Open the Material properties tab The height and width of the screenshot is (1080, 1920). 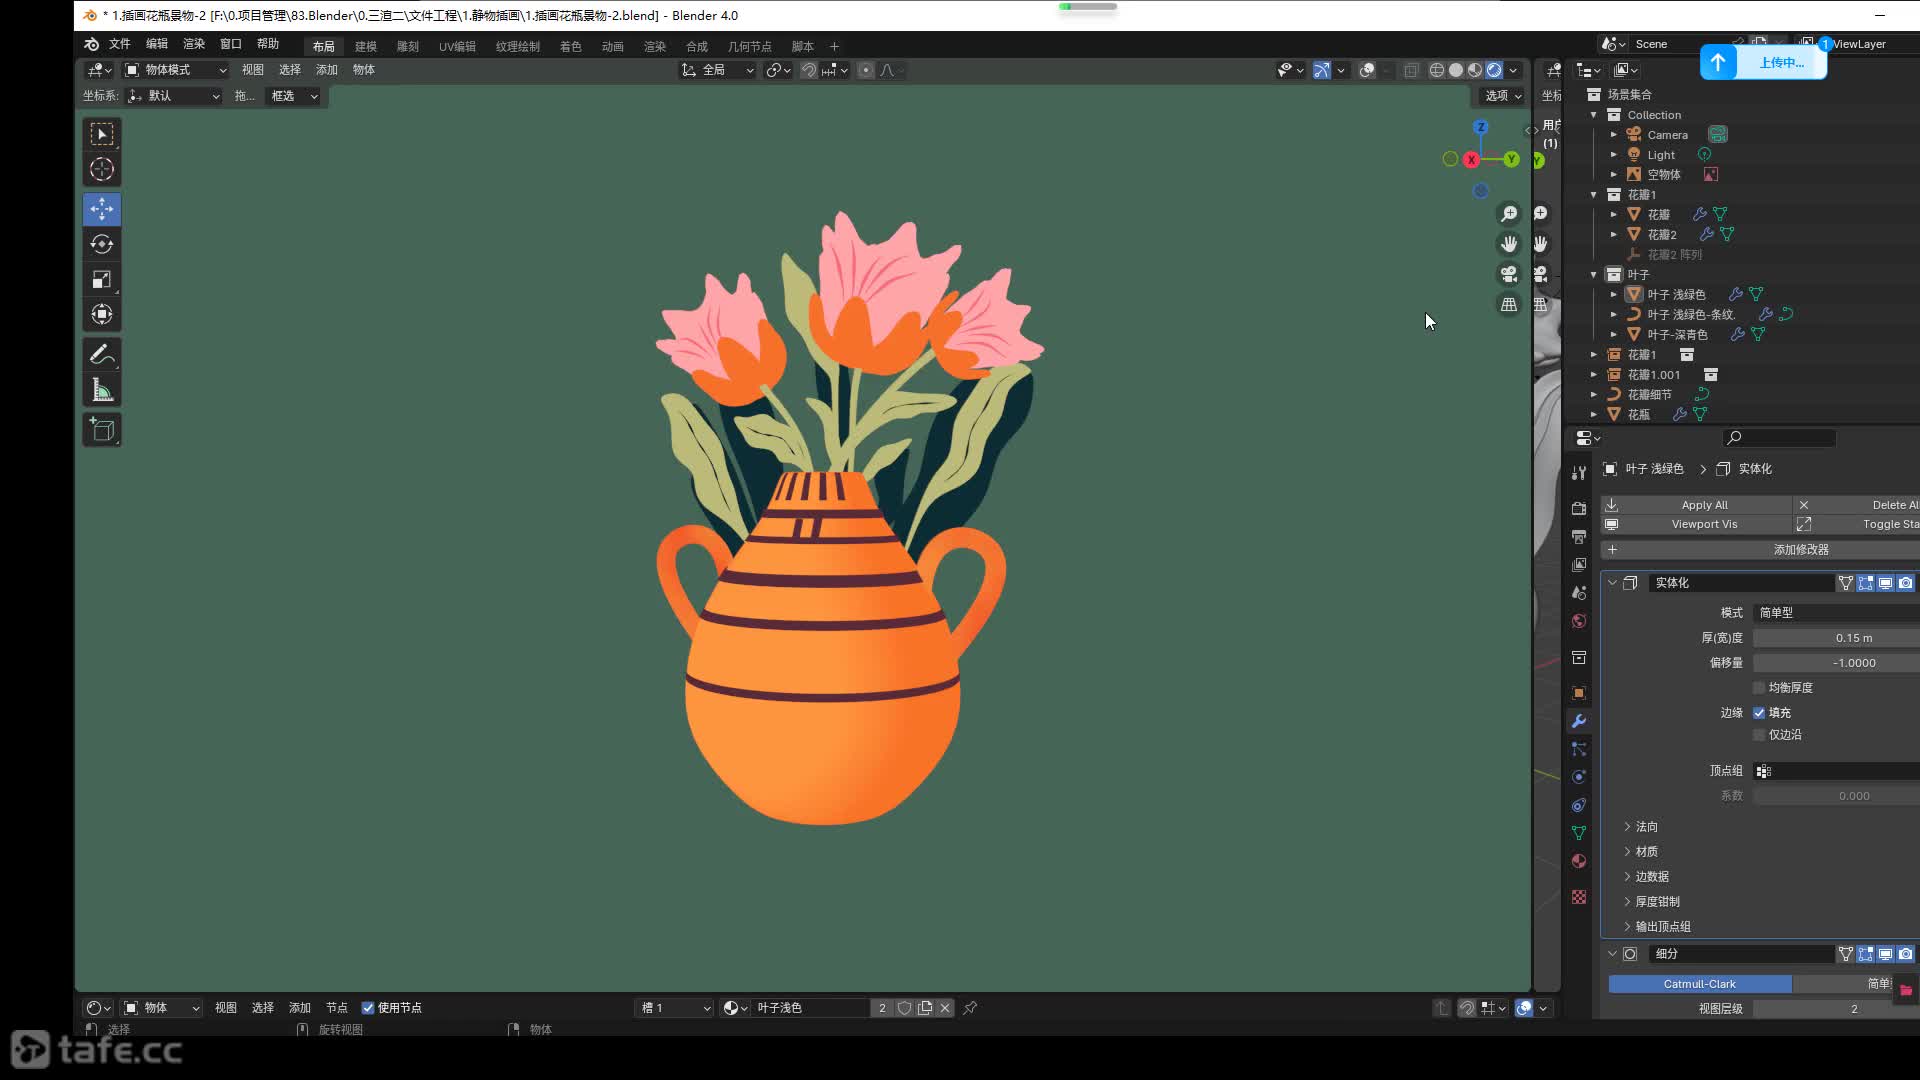point(1579,861)
